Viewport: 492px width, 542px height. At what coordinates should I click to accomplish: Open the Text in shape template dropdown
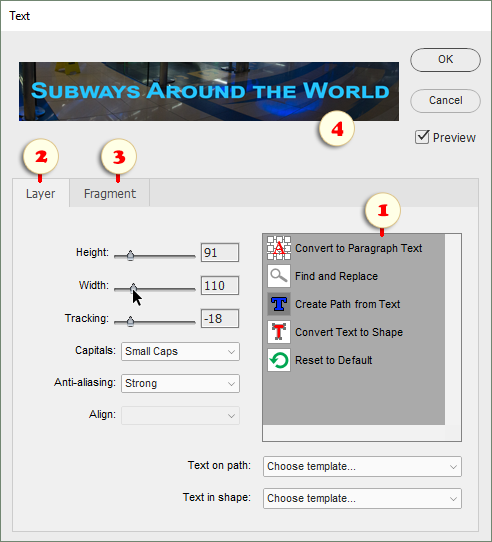(x=362, y=498)
